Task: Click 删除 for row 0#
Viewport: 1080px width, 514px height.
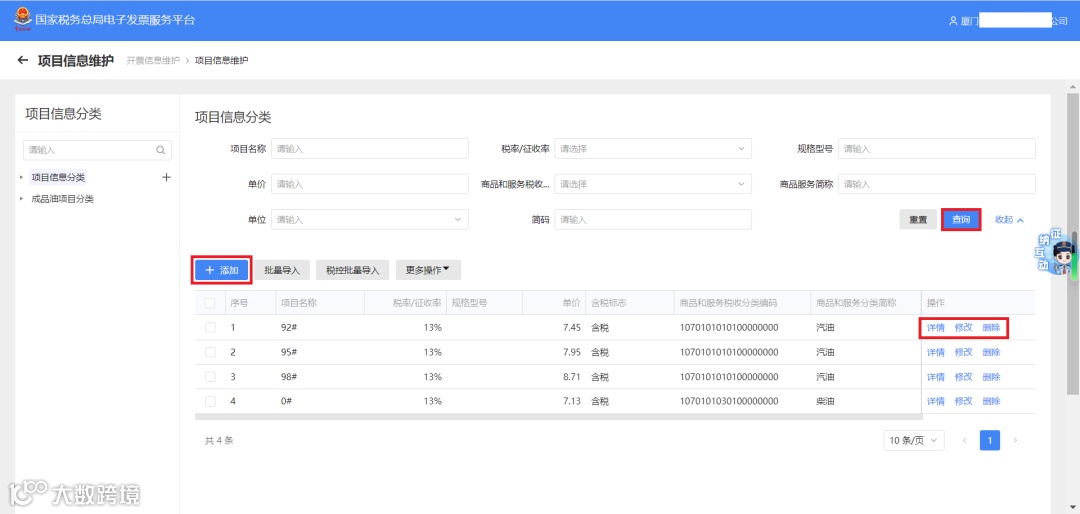Action: 991,401
